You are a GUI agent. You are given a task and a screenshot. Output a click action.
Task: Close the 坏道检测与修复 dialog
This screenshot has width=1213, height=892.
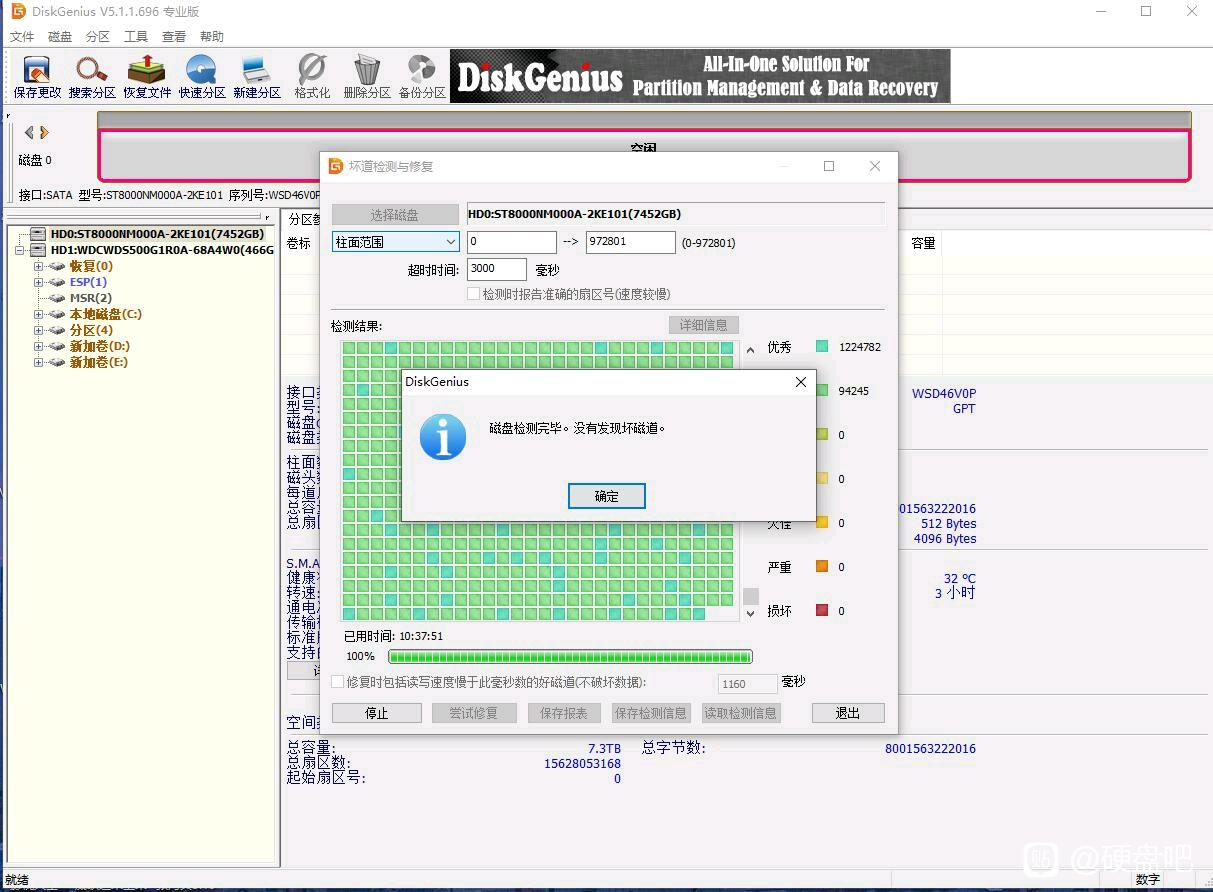[x=875, y=166]
